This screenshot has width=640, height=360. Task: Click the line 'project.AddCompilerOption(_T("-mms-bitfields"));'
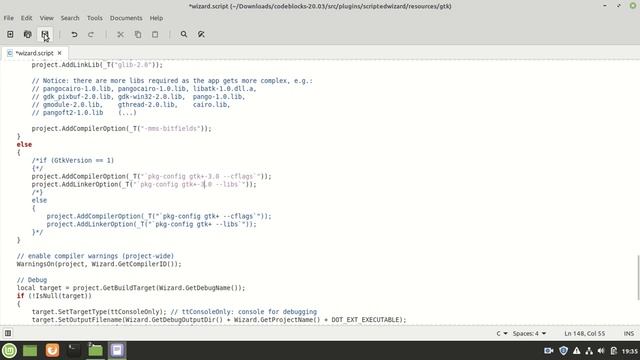[122, 129]
